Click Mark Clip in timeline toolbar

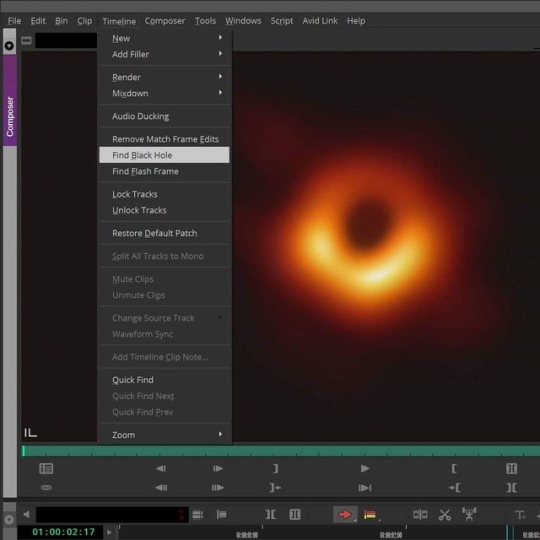click(295, 515)
